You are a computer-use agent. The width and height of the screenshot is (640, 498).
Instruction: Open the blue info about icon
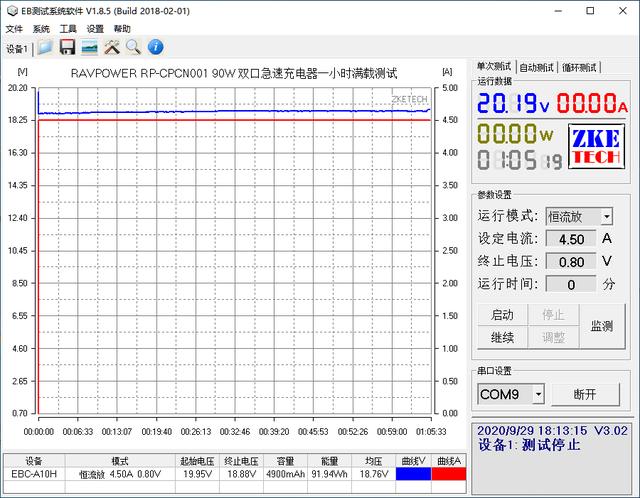click(155, 47)
